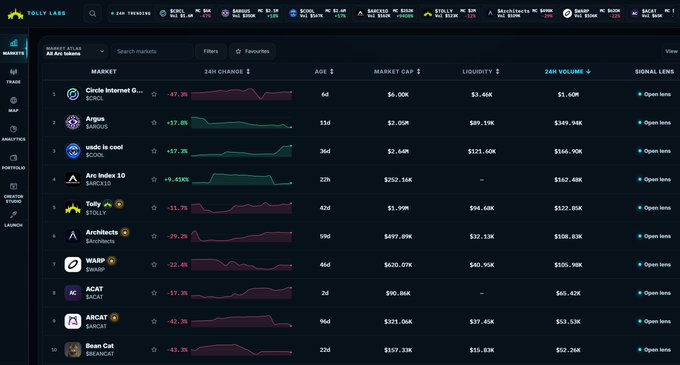680x365 pixels.
Task: Click the Arc Index 10 token logo
Action: click(x=73, y=179)
